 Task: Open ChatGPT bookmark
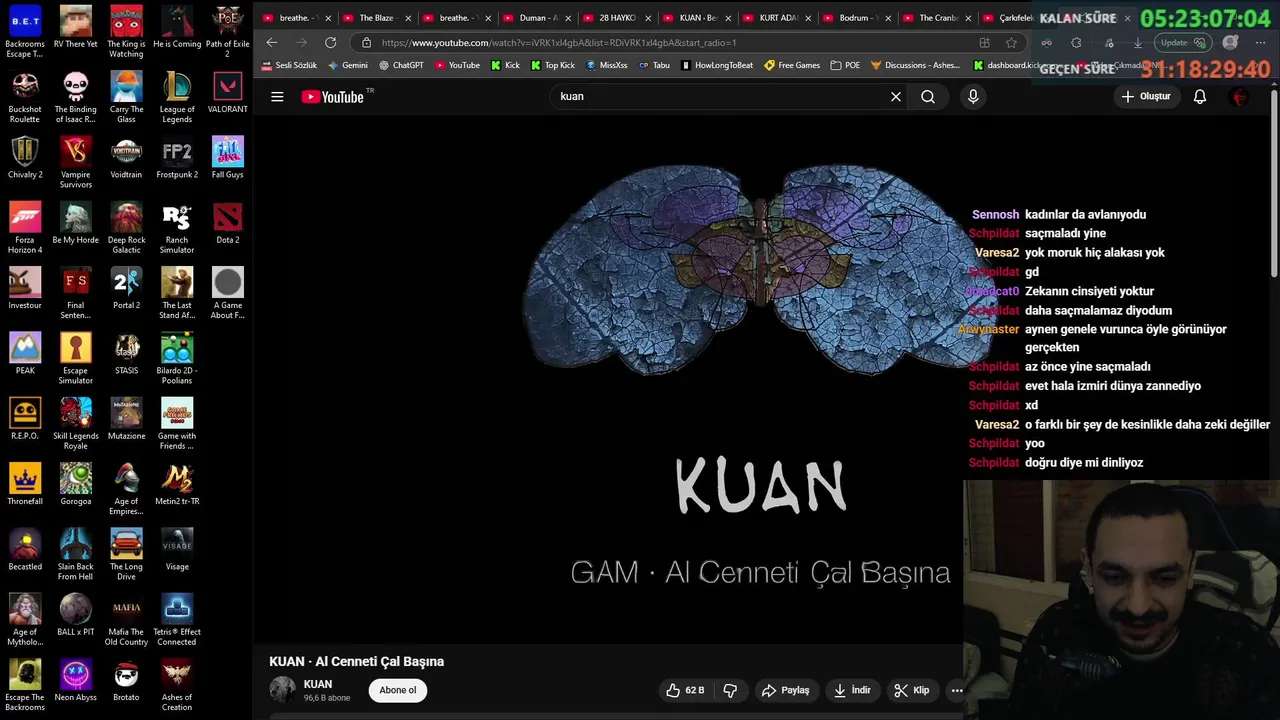coord(401,65)
